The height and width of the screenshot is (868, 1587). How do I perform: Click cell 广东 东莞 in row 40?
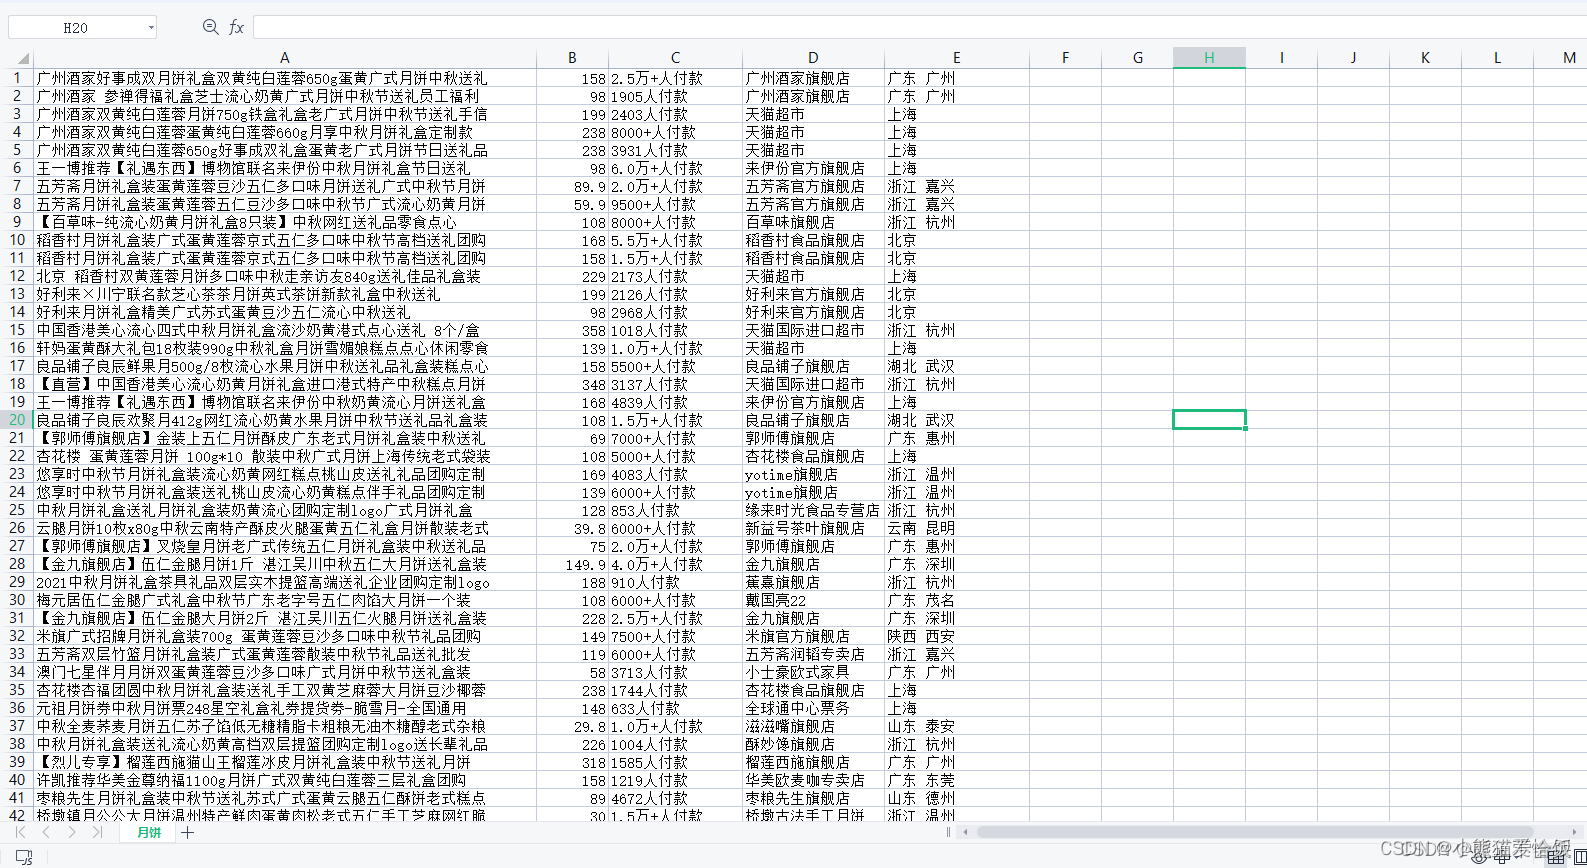(x=957, y=780)
